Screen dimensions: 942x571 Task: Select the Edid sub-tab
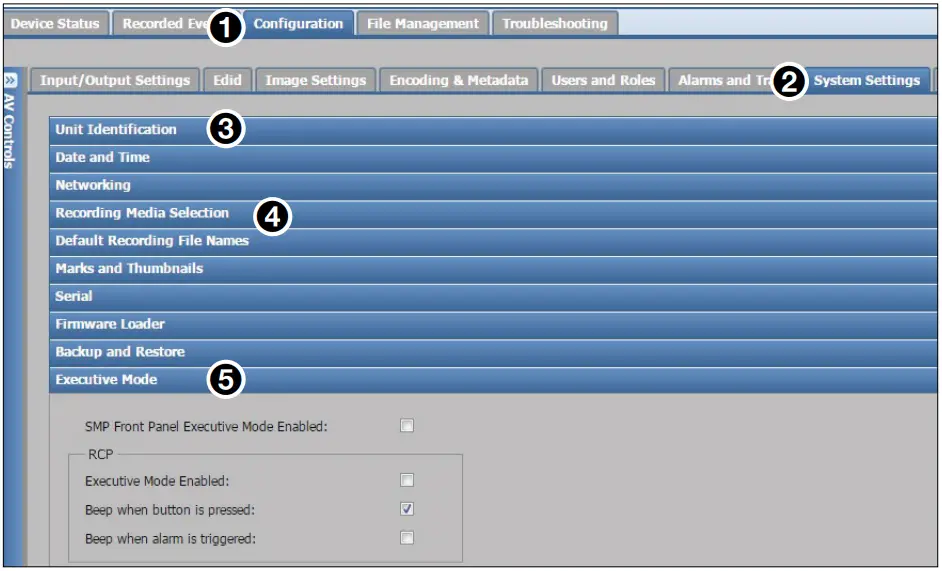[227, 80]
